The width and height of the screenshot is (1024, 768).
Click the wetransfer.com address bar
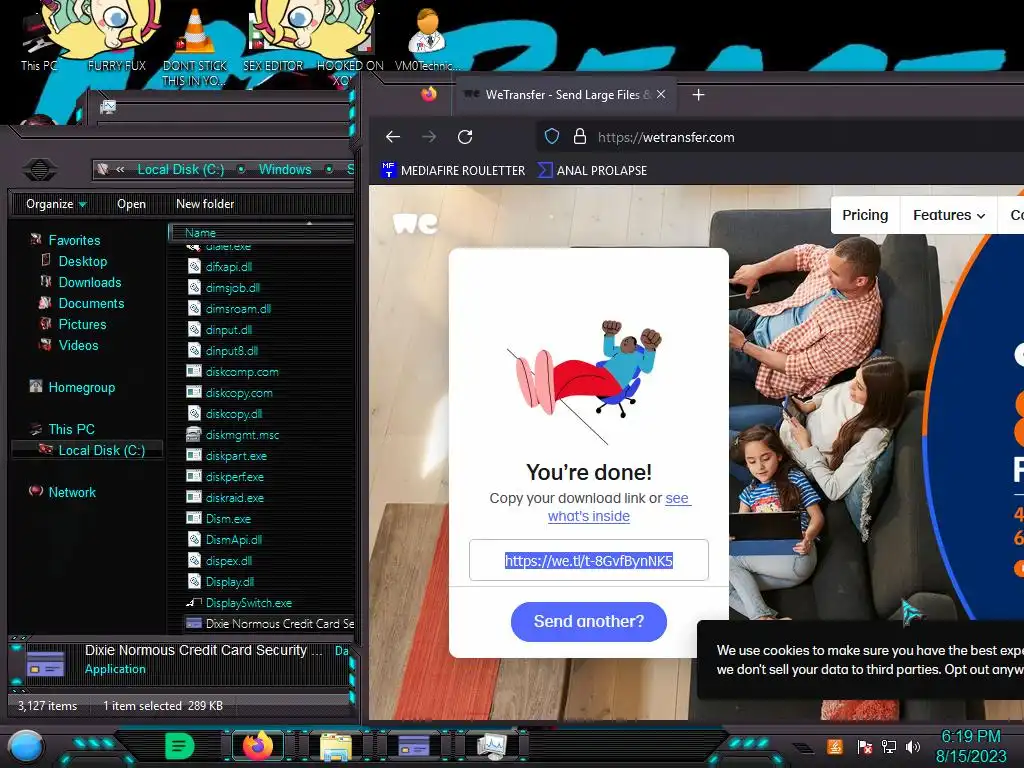pos(666,137)
